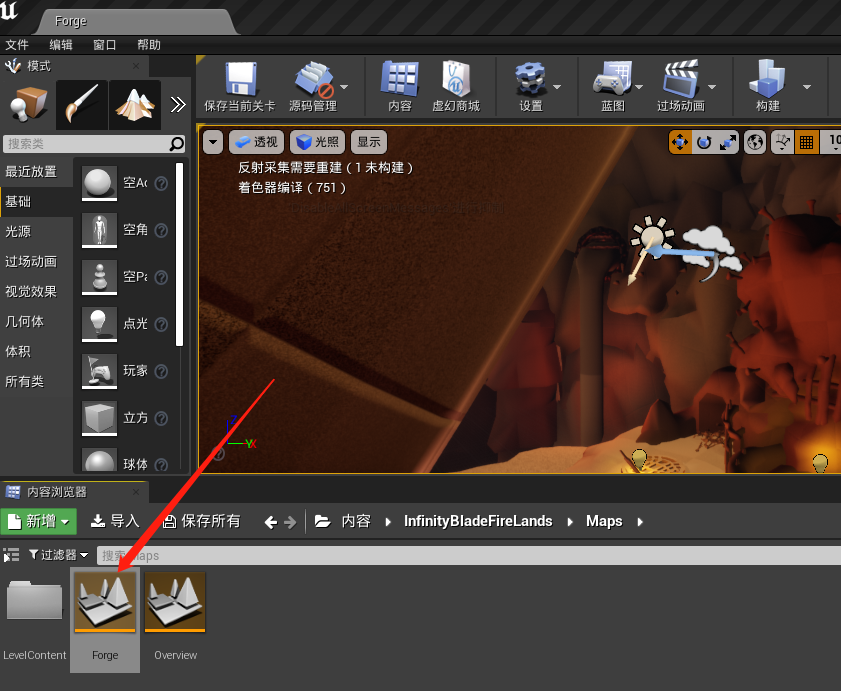Open help for Empty Actor item

coord(161,183)
